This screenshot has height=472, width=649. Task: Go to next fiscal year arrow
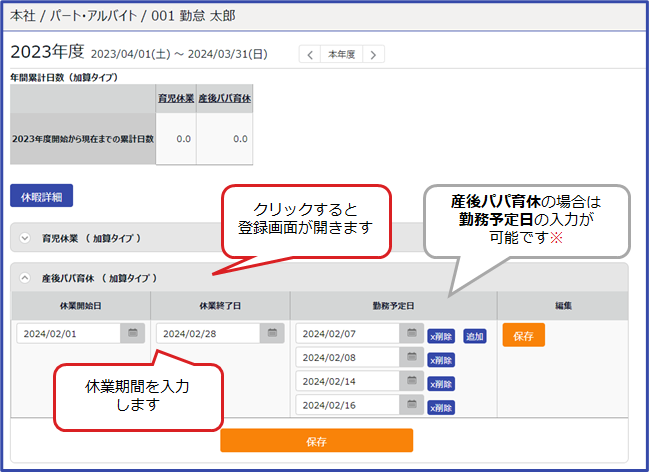point(373,55)
